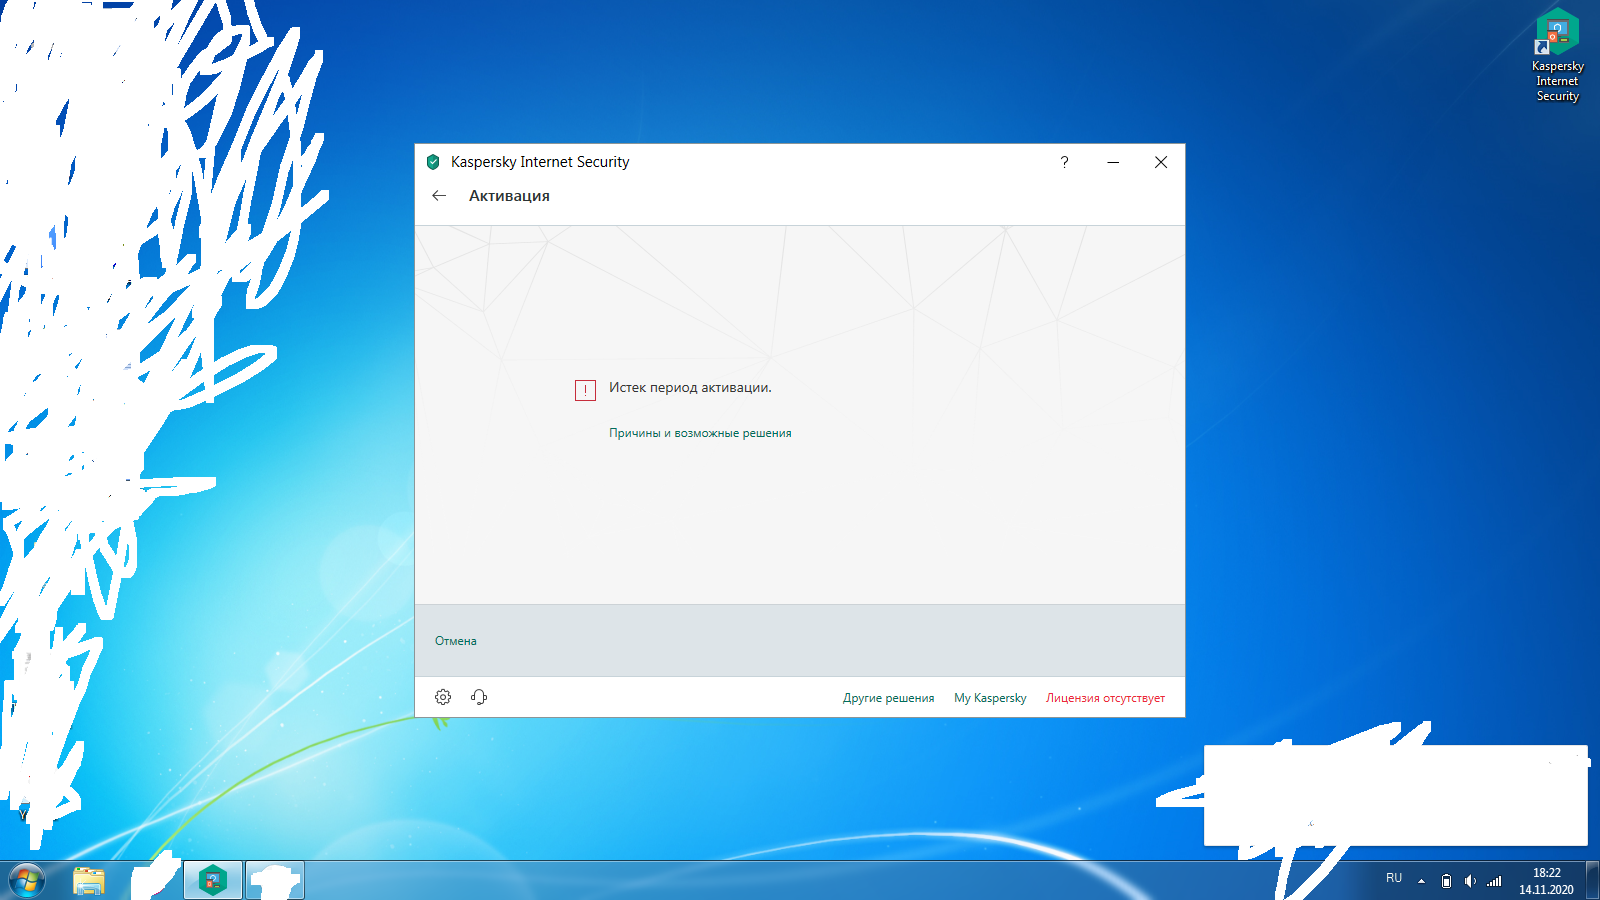1600x900 pixels.
Task: Click the red Лицензия отсутствует link
Action: click(1105, 698)
